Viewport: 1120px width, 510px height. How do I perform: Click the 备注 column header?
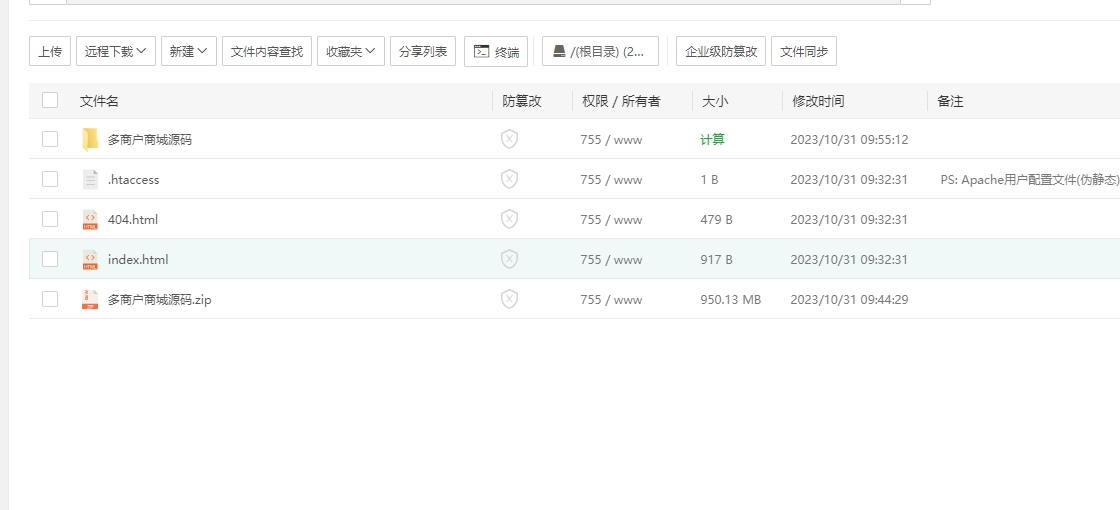click(950, 101)
